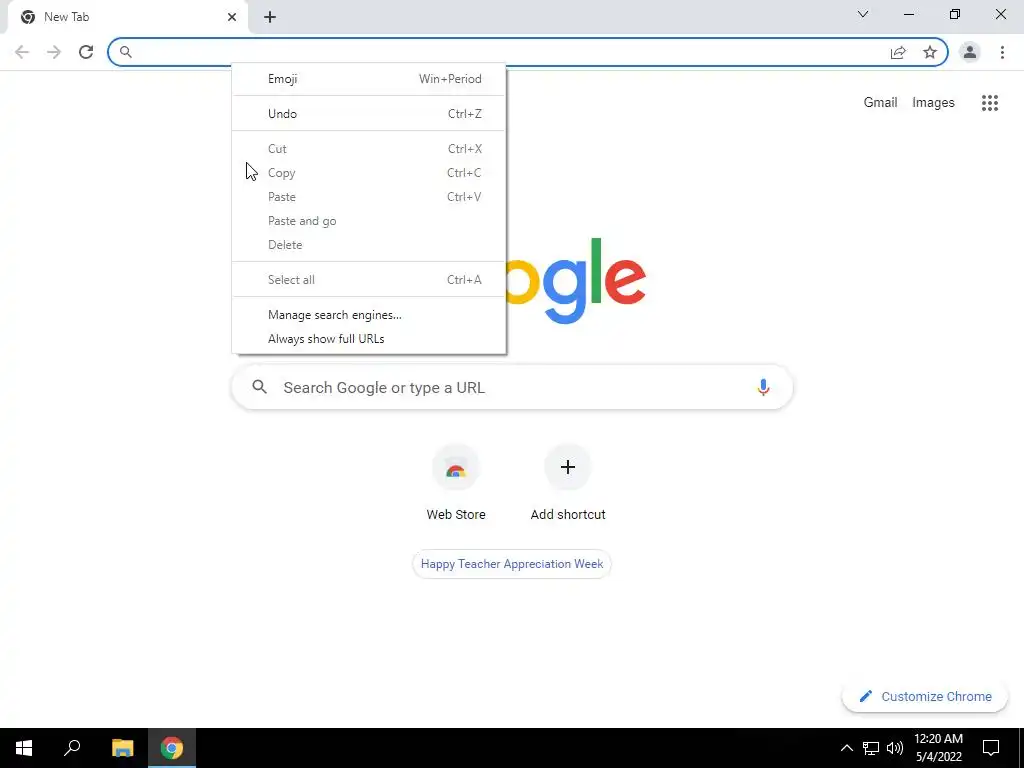Choose Cut in the context menu
The image size is (1024, 768).
[369, 149]
